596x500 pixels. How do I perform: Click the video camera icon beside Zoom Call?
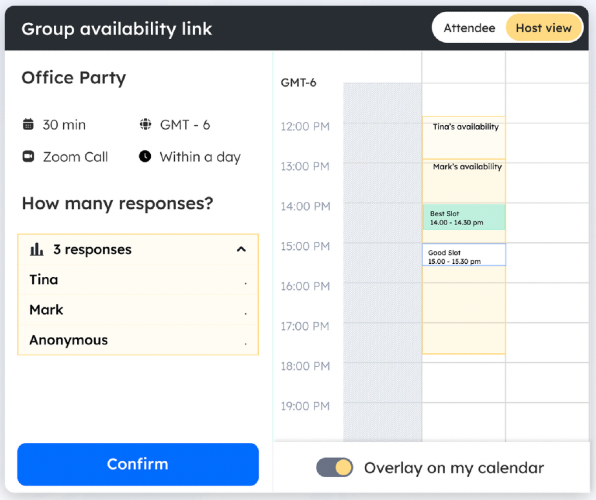29,156
